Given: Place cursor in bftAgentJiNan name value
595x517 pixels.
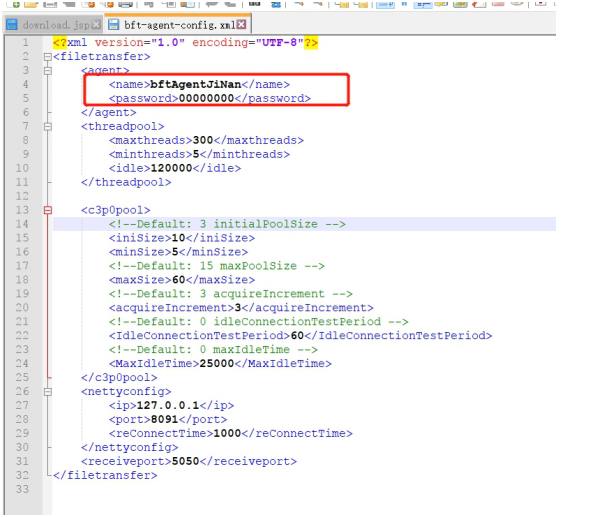Looking at the screenshot, I should point(195,84).
